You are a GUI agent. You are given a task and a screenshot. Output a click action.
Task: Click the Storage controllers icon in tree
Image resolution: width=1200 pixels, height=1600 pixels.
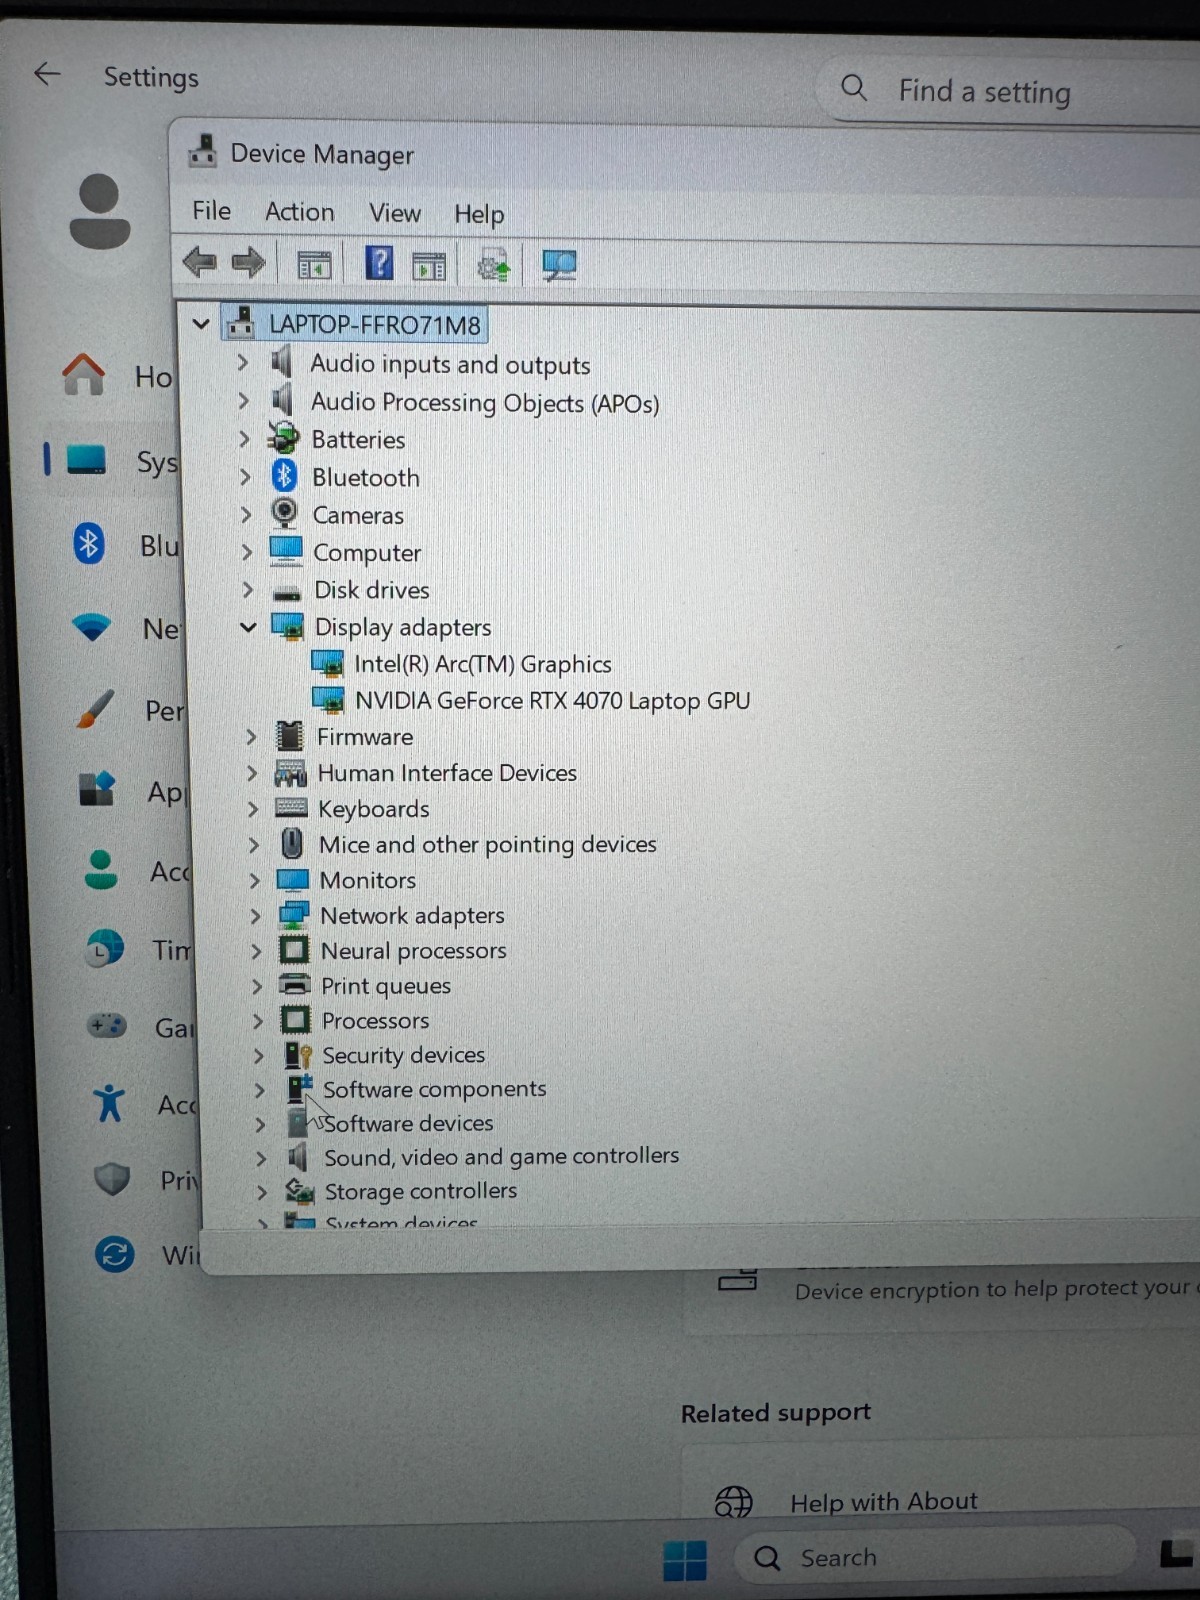pyautogui.click(x=299, y=1190)
